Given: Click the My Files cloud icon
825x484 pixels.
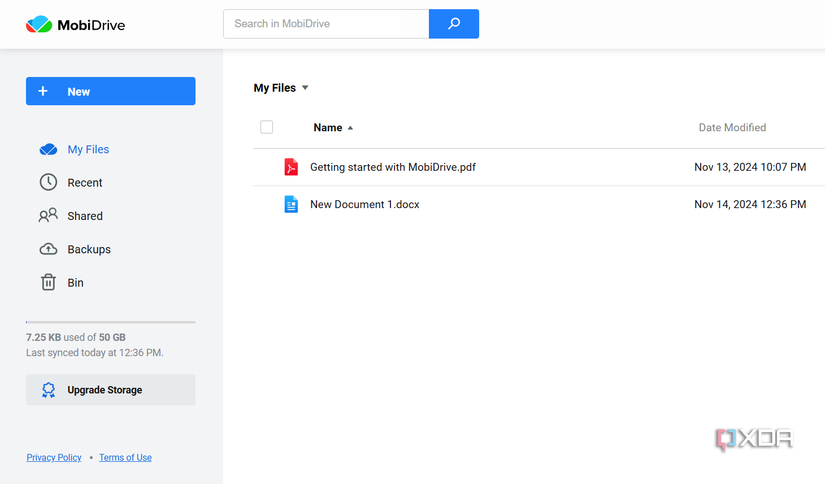Looking at the screenshot, I should (48, 149).
